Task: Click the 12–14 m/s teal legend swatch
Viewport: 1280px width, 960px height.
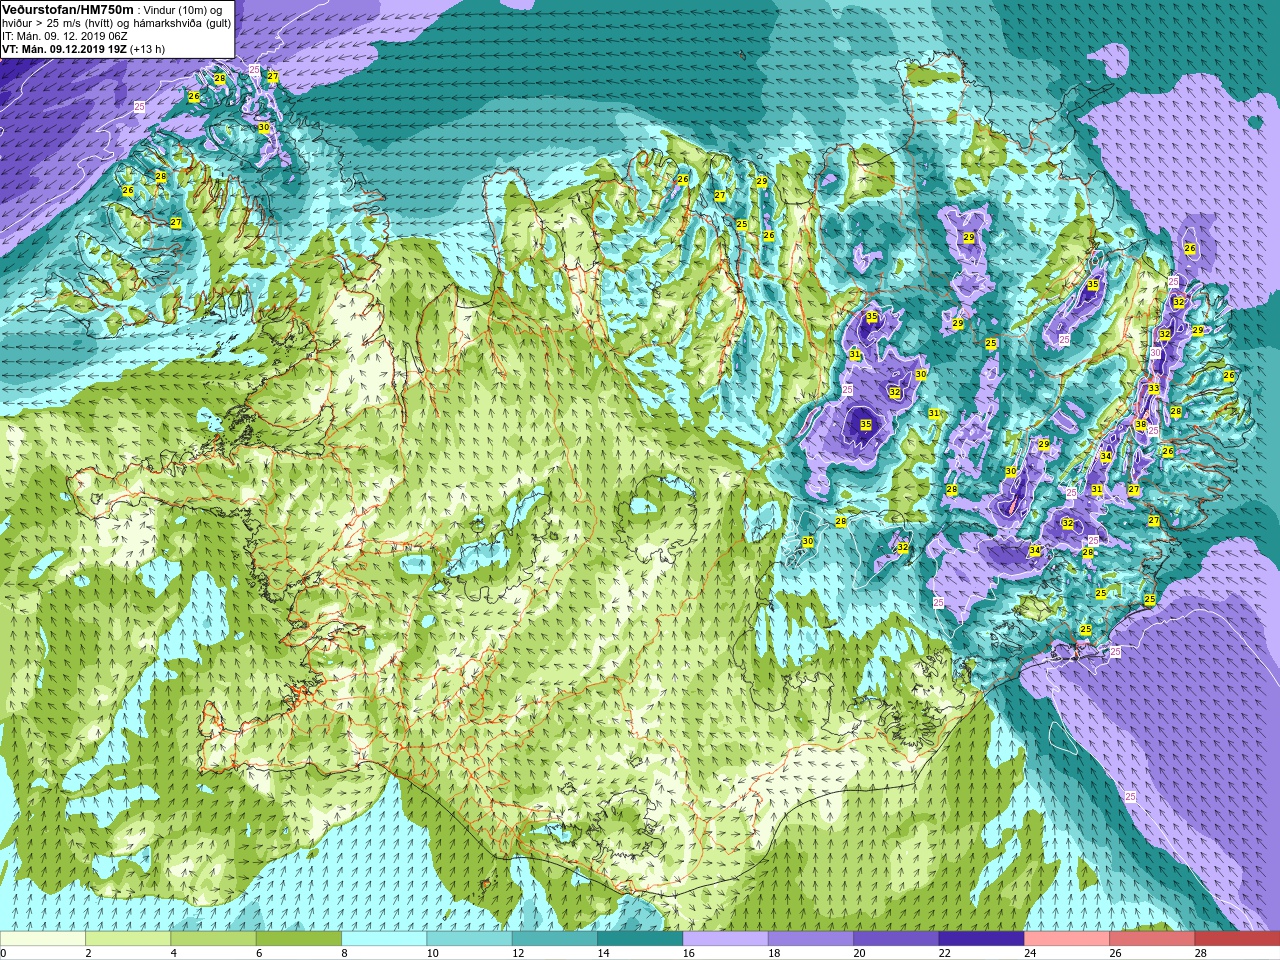Action: [554, 939]
